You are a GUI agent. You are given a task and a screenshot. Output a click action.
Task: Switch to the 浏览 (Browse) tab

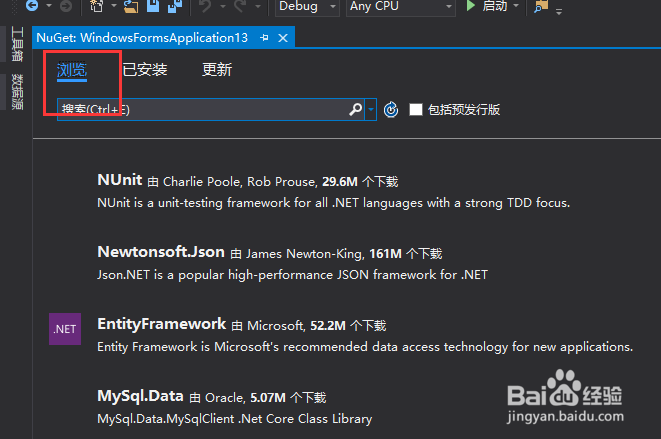coord(72,70)
